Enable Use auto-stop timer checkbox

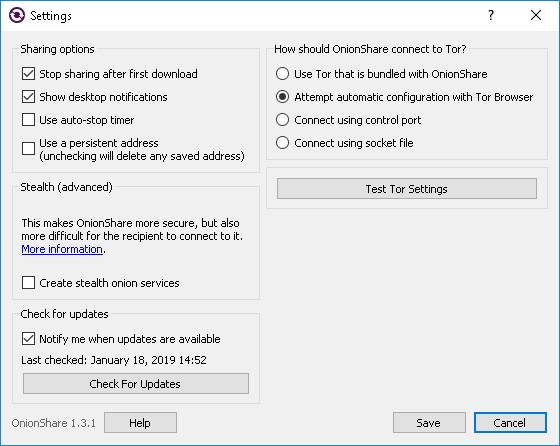point(28,120)
